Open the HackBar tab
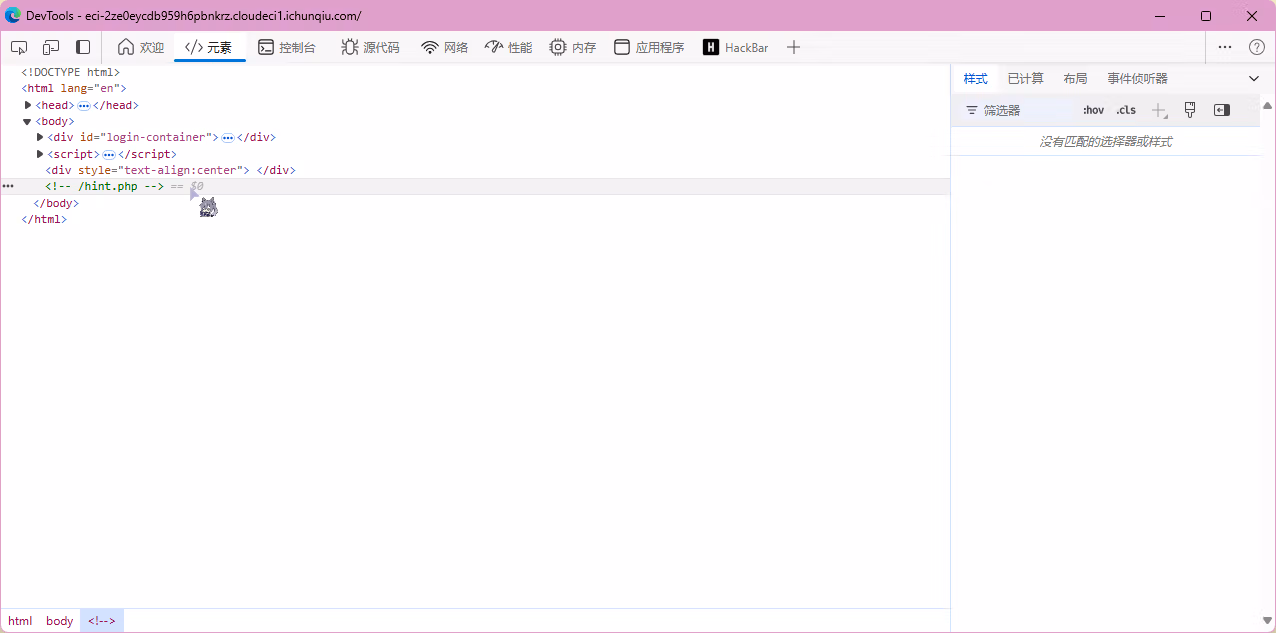 click(x=736, y=47)
